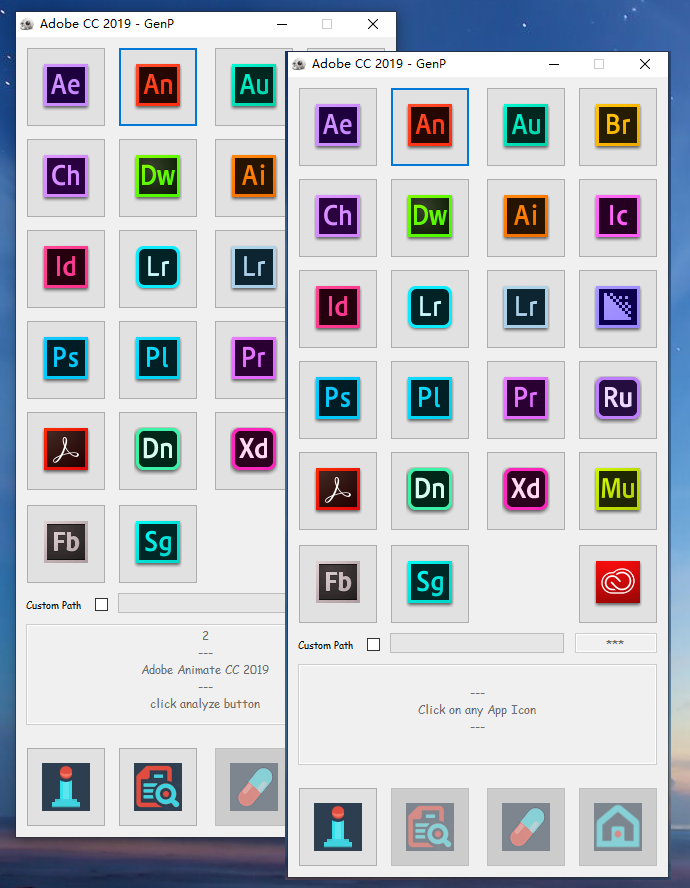Click the custom path field in front window

click(x=476, y=643)
